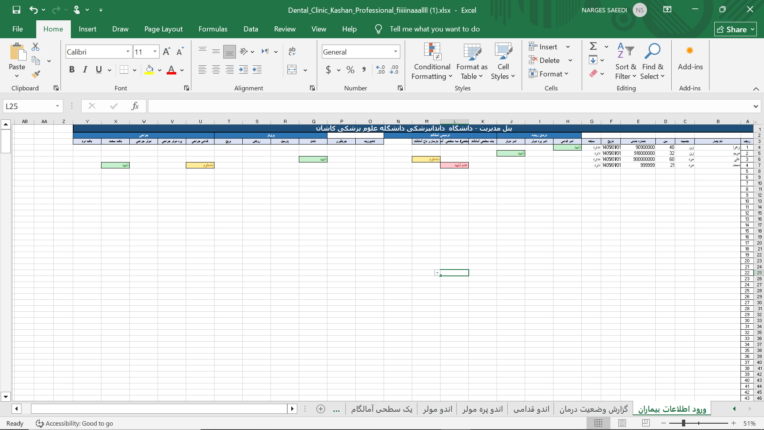The image size is (764, 430).
Task: Center text horizontally
Action: point(216,70)
